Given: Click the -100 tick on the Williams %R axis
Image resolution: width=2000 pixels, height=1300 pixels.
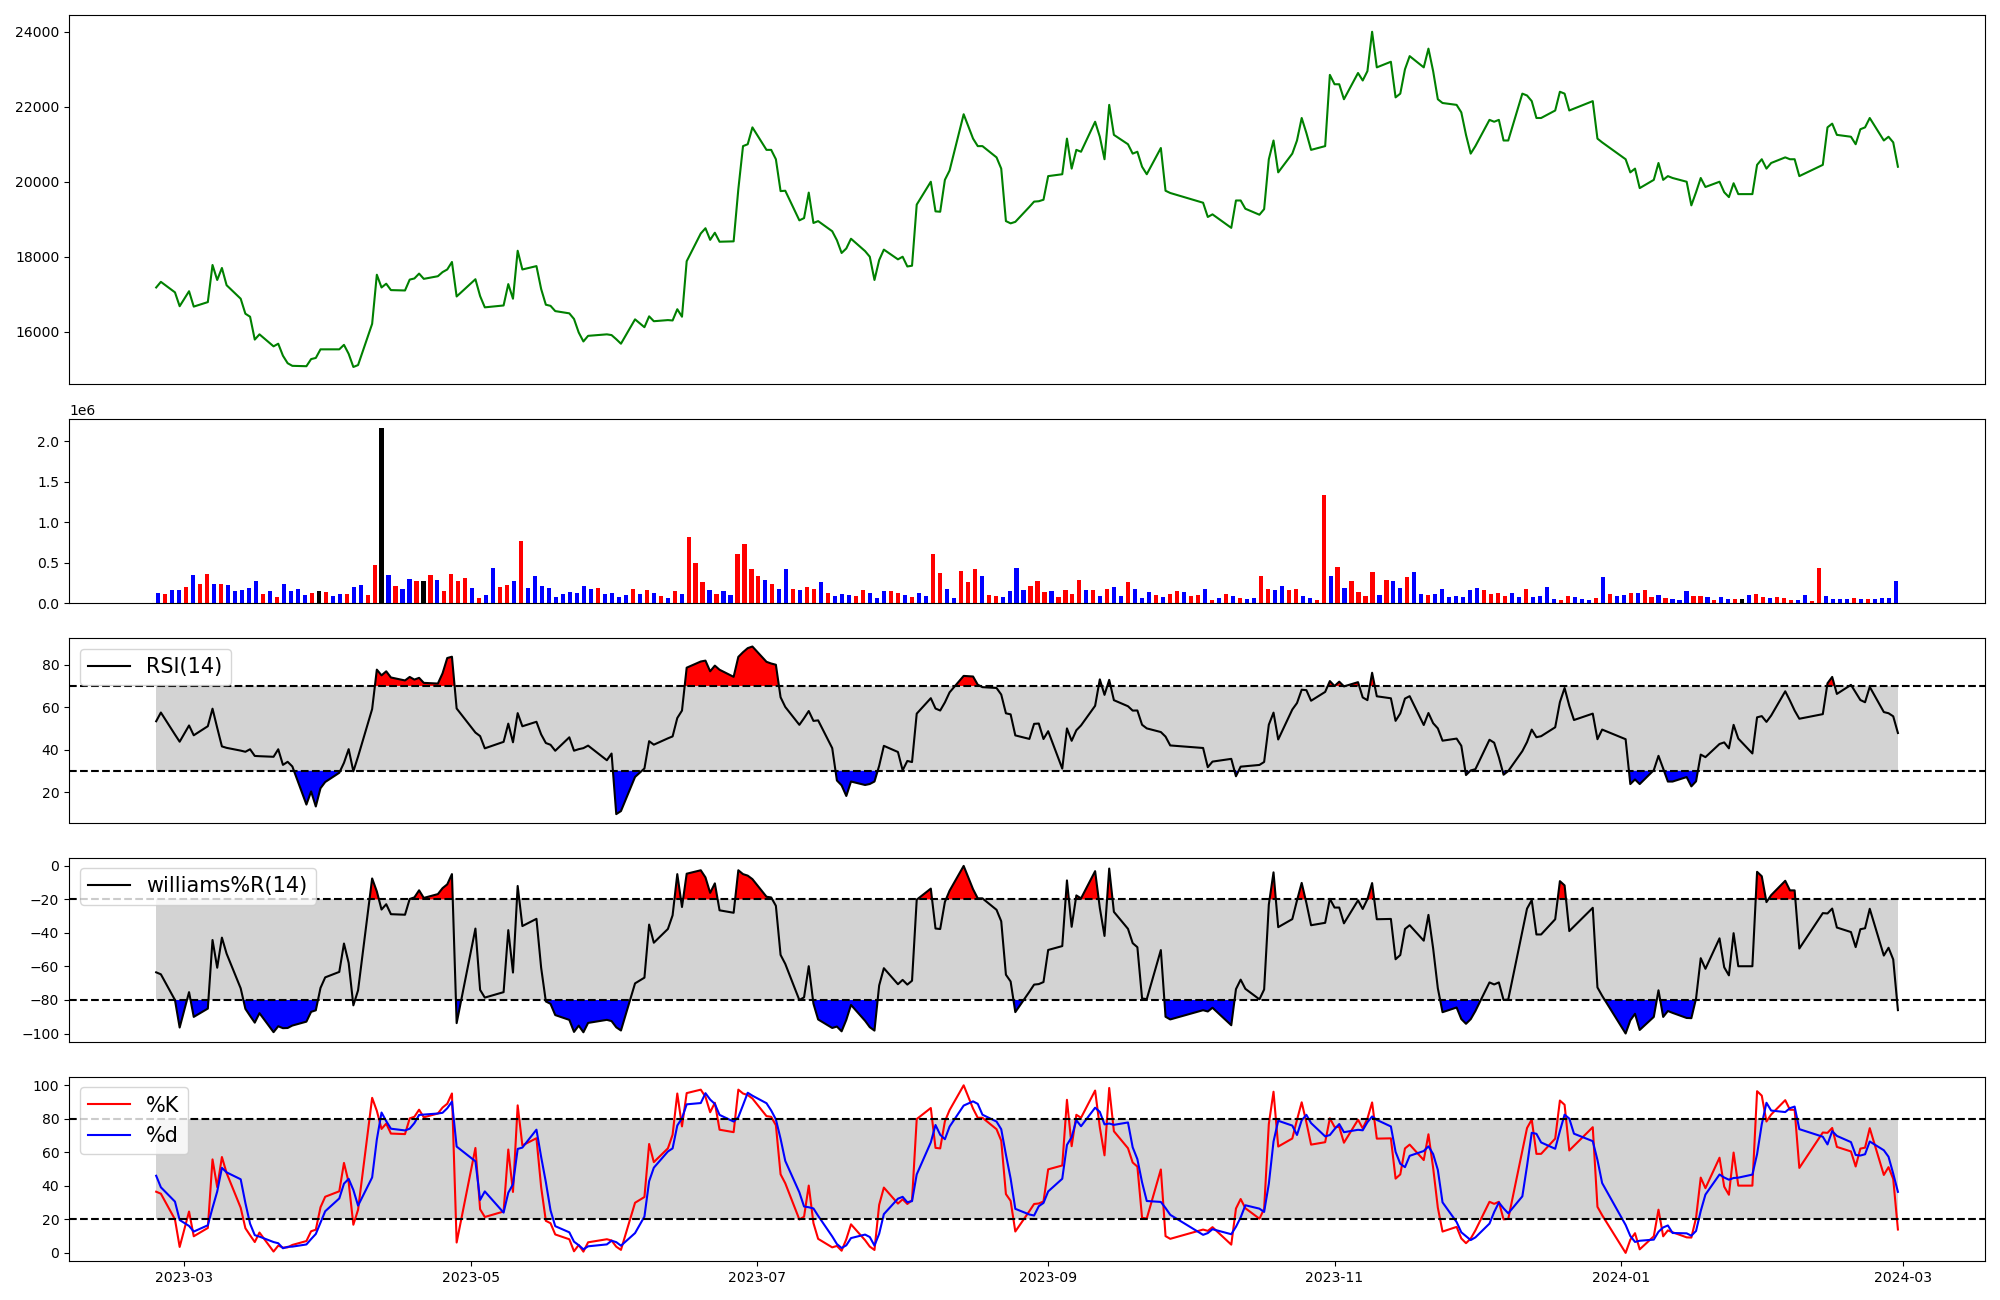Looking at the screenshot, I should 40,1034.
